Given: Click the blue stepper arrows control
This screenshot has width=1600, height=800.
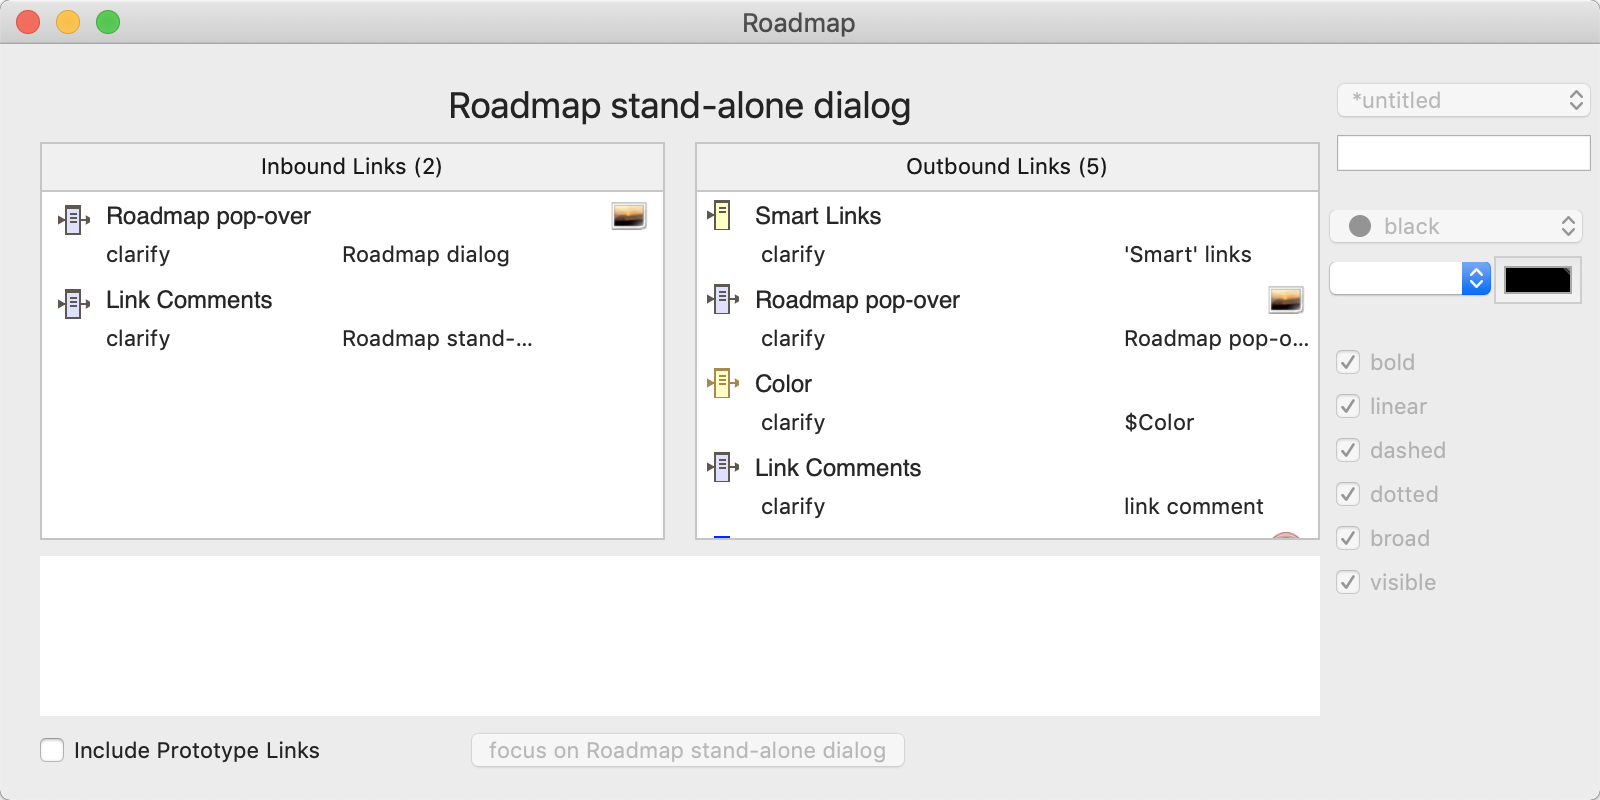Looking at the screenshot, I should coord(1474,279).
